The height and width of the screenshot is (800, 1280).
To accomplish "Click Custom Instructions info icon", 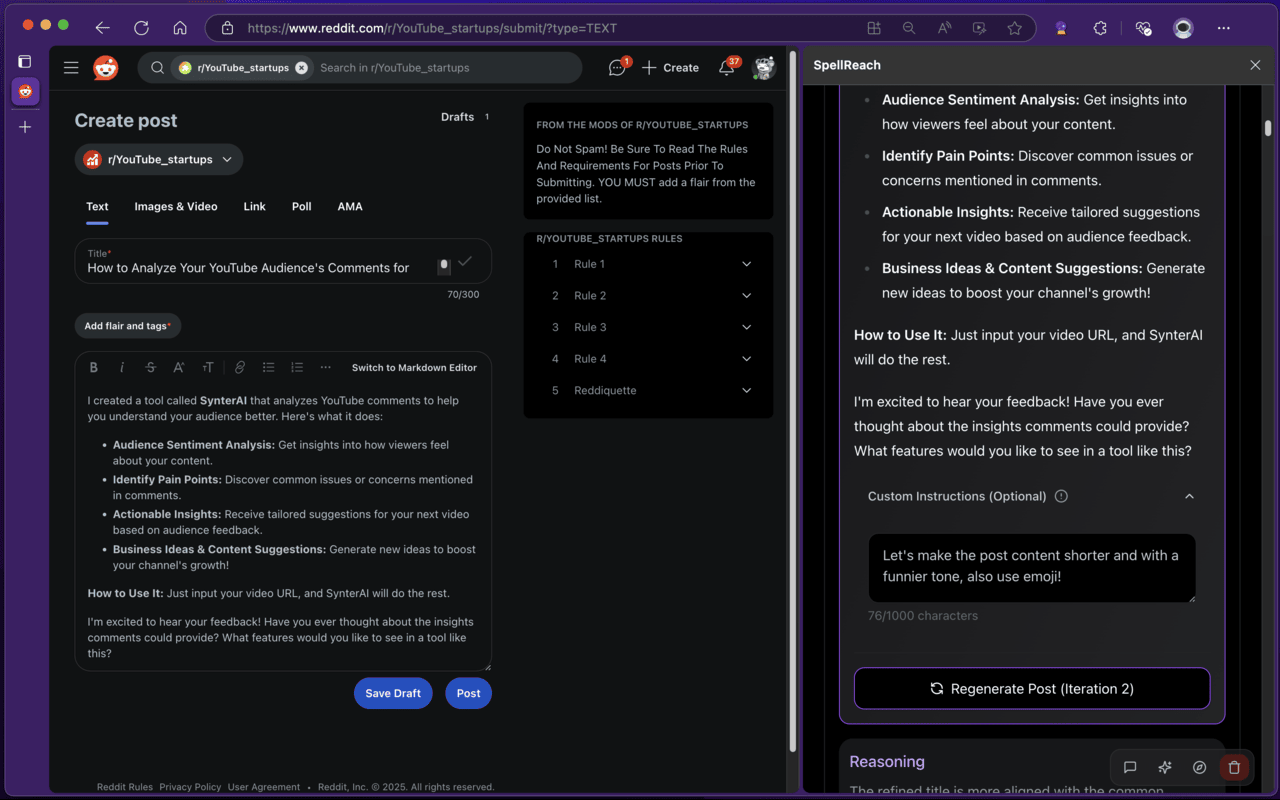I will pyautogui.click(x=1061, y=496).
